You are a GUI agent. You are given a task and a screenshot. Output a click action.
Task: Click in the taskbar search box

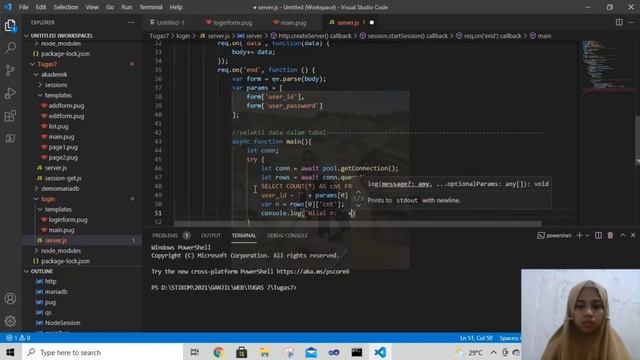(x=102, y=352)
